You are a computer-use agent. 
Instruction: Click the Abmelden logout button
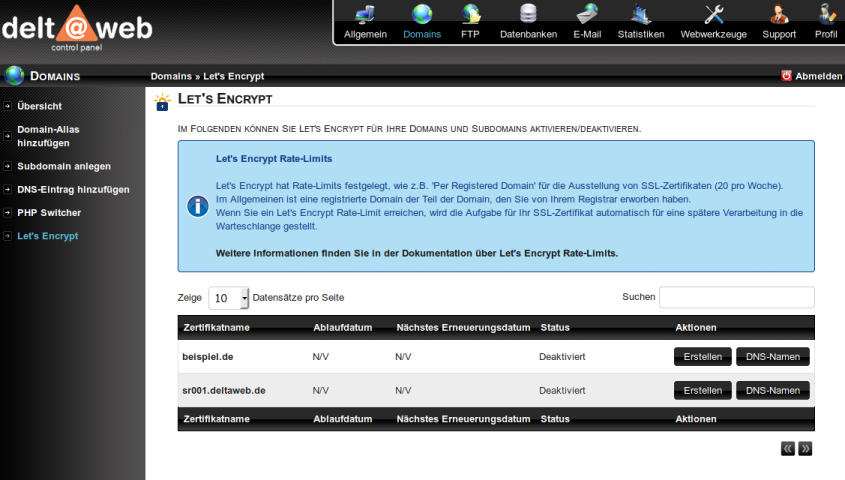point(811,76)
